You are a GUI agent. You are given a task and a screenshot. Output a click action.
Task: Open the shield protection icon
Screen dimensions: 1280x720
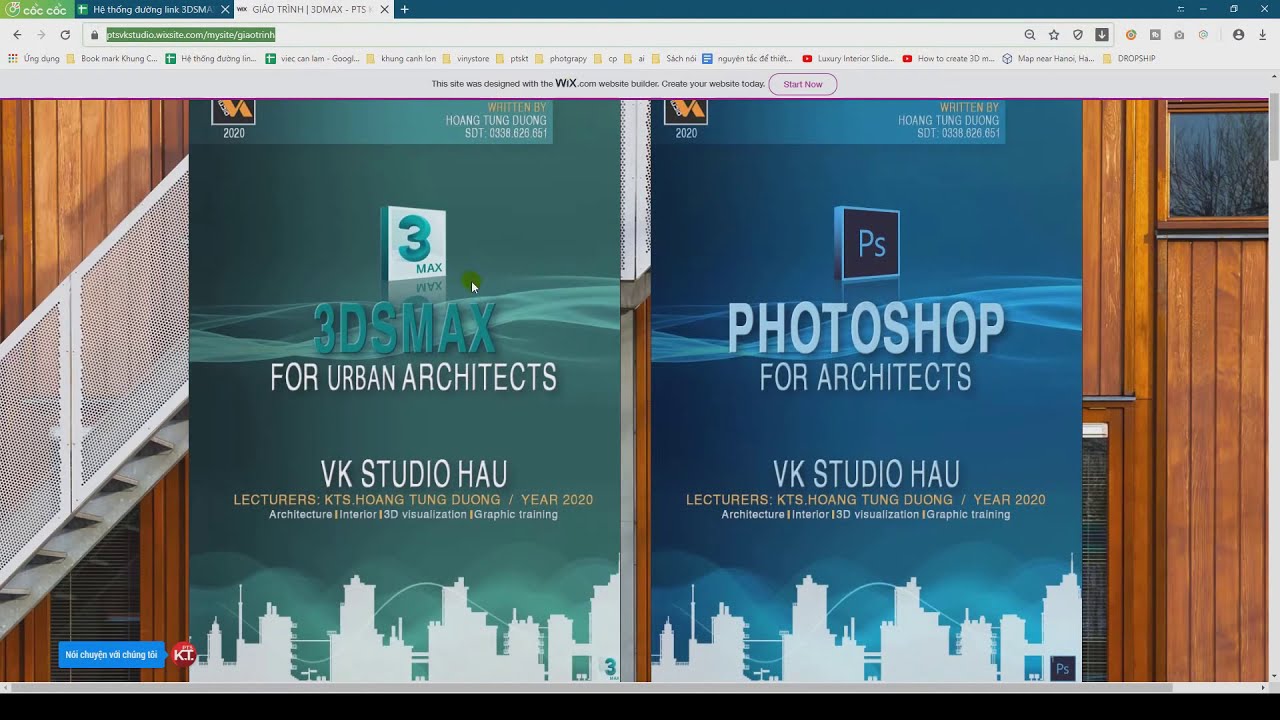point(1078,34)
